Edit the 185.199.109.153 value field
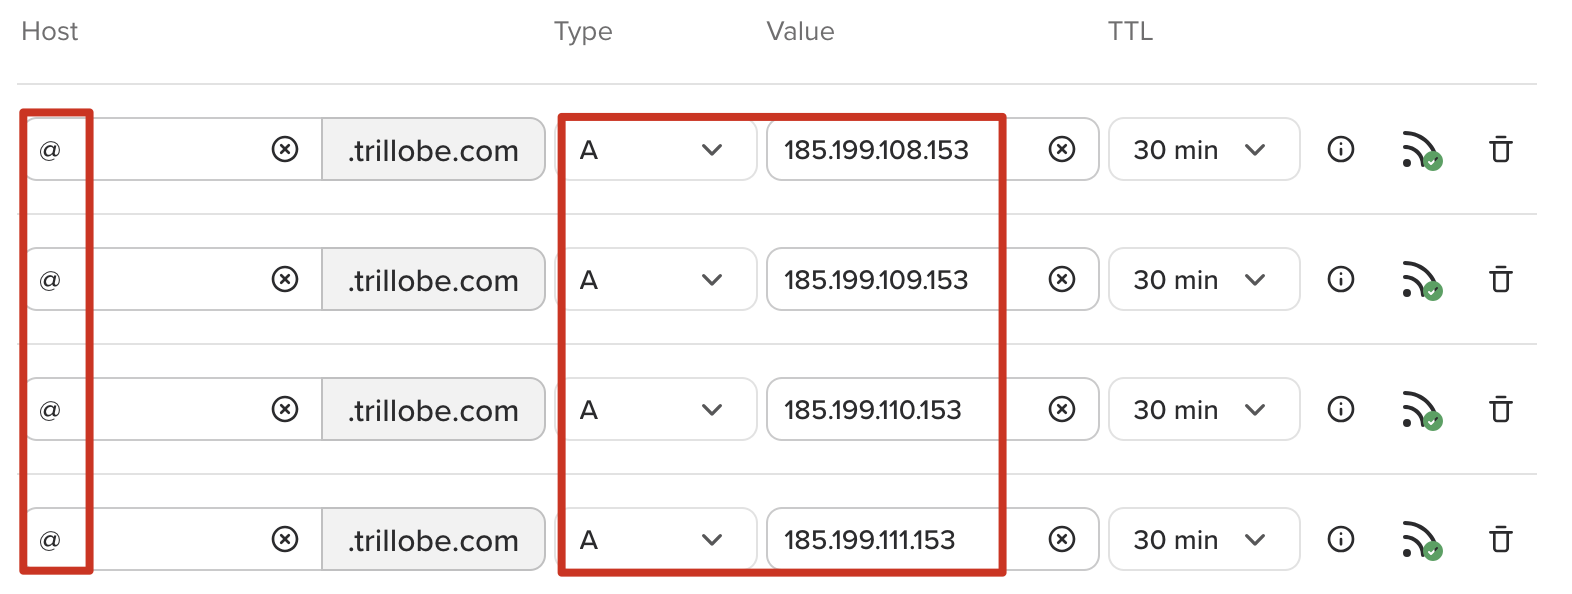This screenshot has height=594, width=1572. pyautogui.click(x=880, y=280)
